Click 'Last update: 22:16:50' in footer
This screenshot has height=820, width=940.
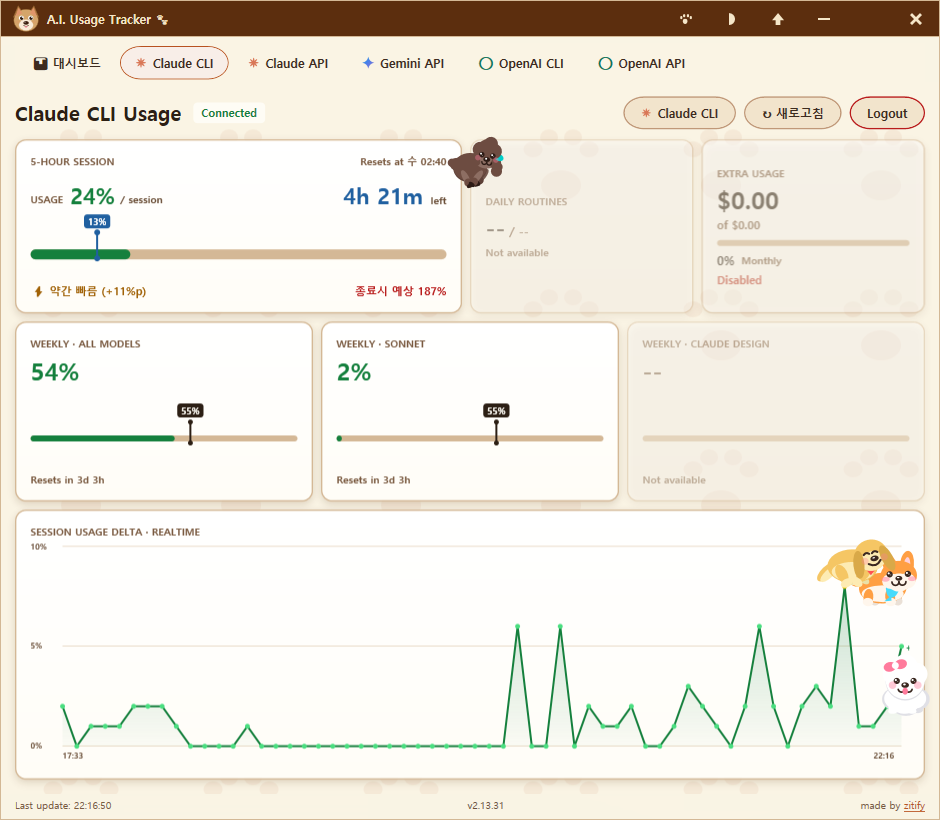point(63,806)
